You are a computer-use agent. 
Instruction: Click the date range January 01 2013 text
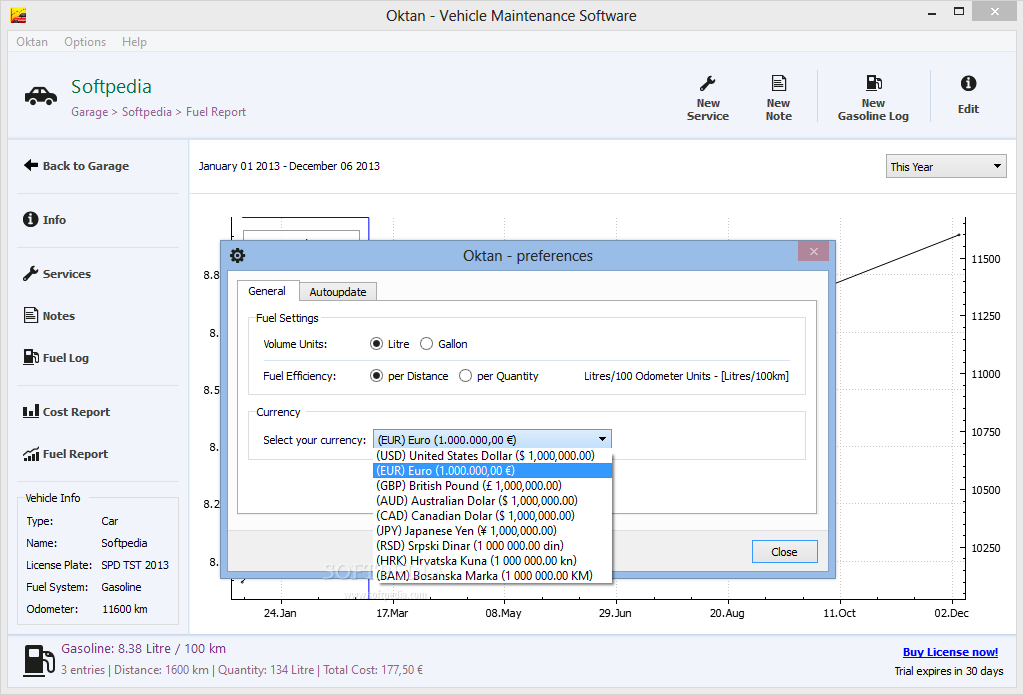[289, 166]
